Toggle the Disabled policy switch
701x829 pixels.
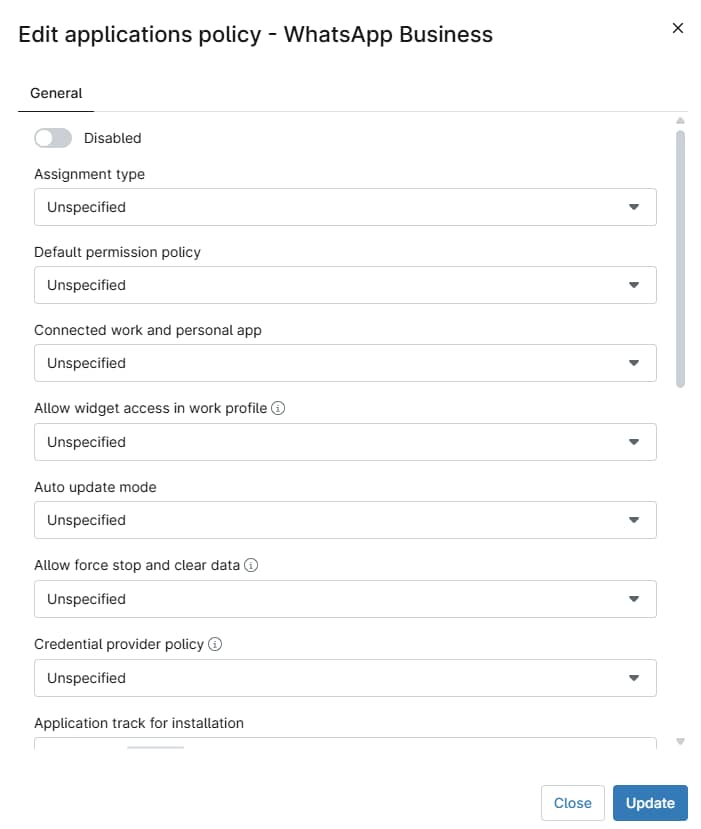click(53, 138)
